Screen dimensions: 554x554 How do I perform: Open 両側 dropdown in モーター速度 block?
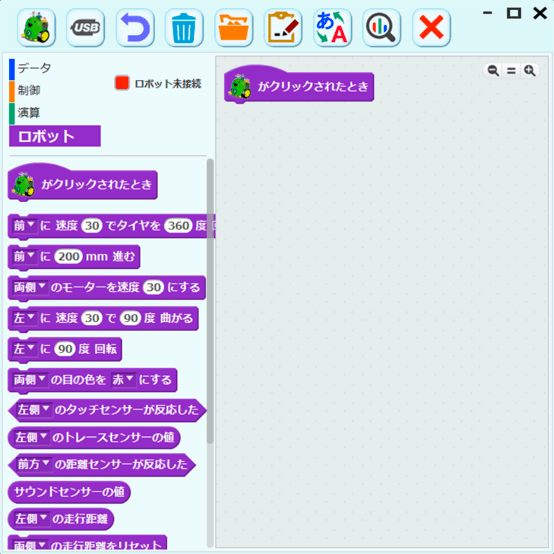tap(30, 287)
